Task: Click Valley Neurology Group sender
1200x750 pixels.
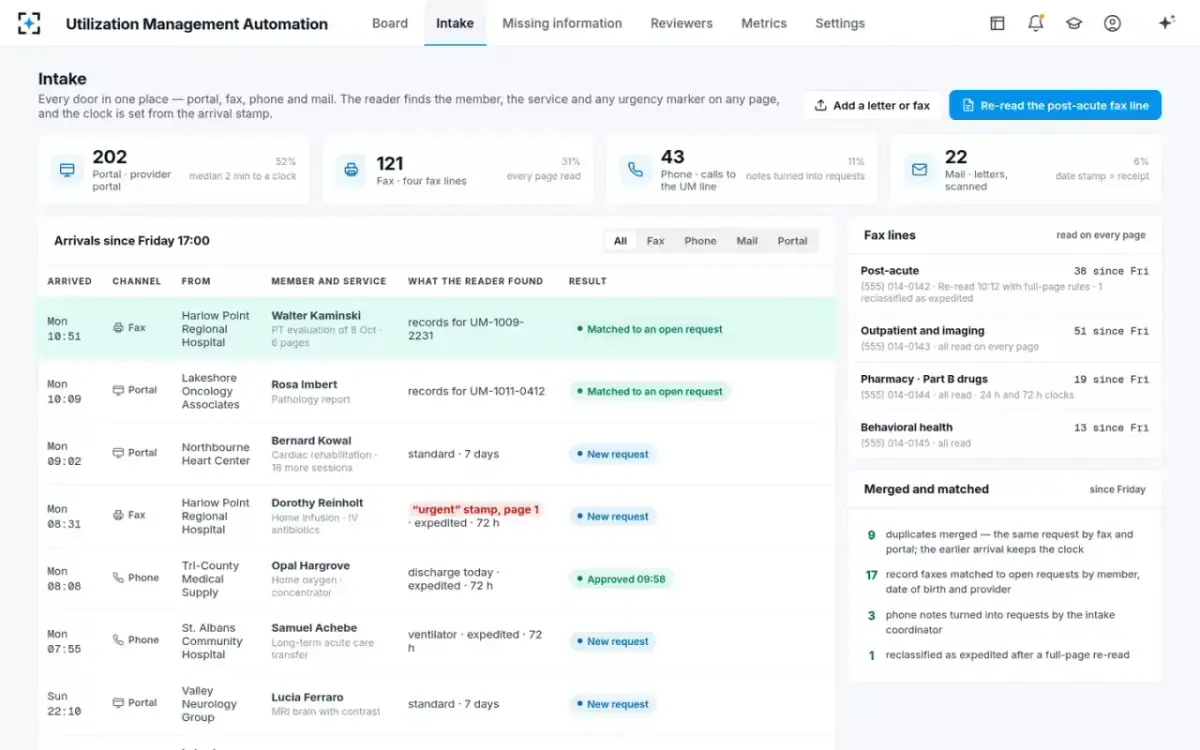Action: pyautogui.click(x=209, y=704)
